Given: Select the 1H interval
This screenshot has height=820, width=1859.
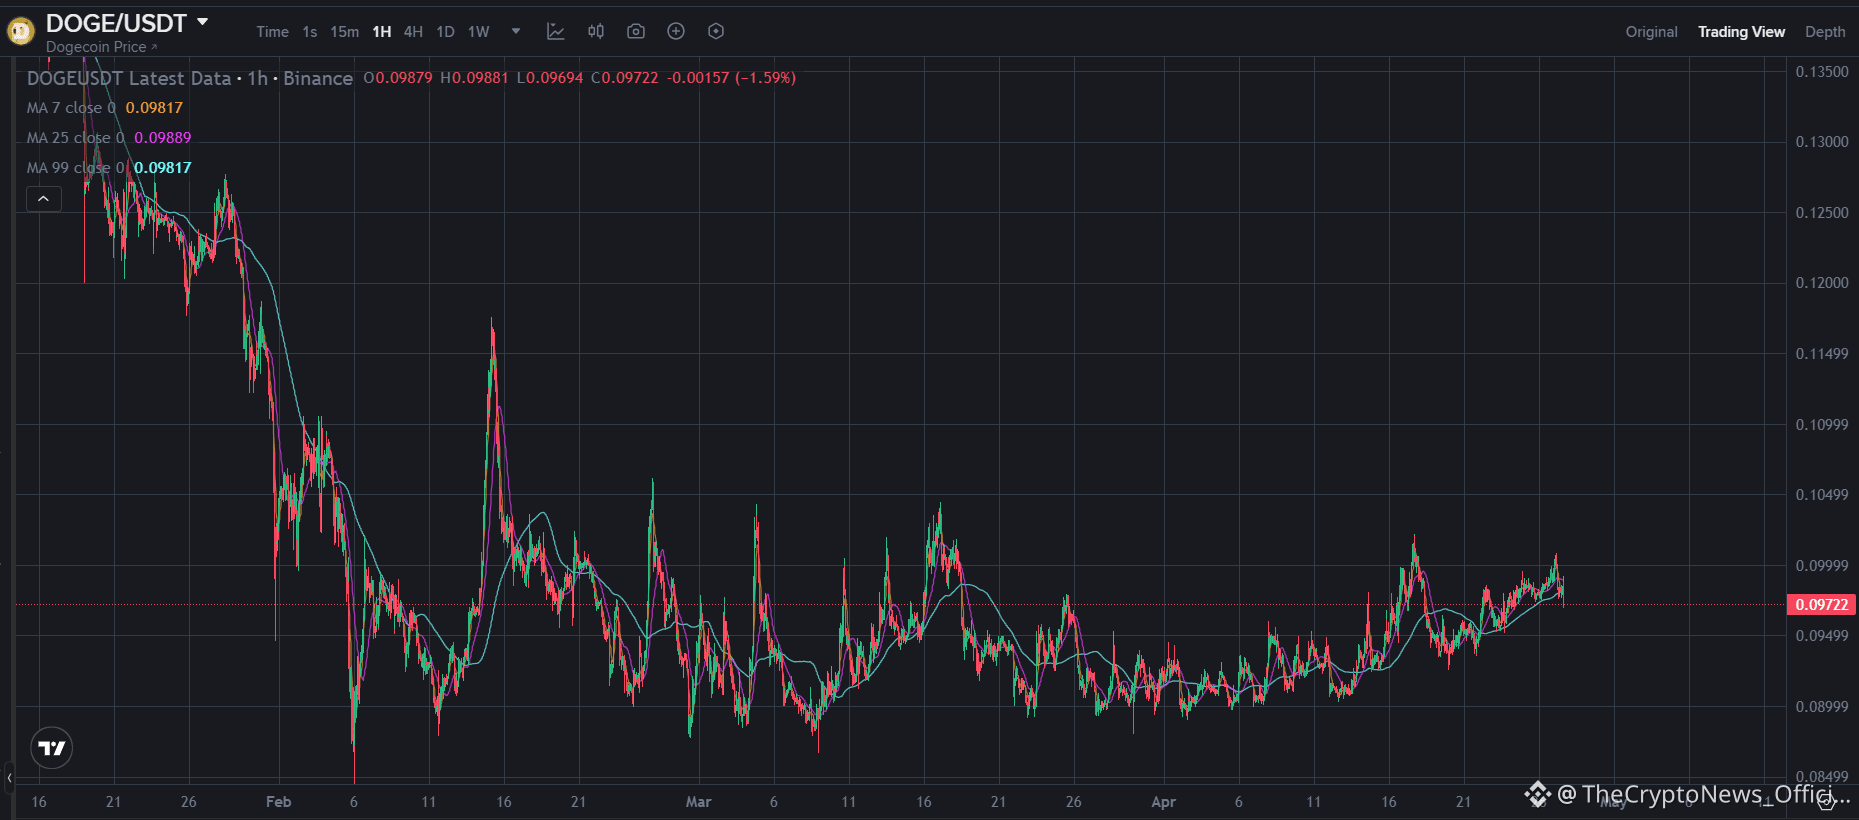Looking at the screenshot, I should (x=382, y=32).
